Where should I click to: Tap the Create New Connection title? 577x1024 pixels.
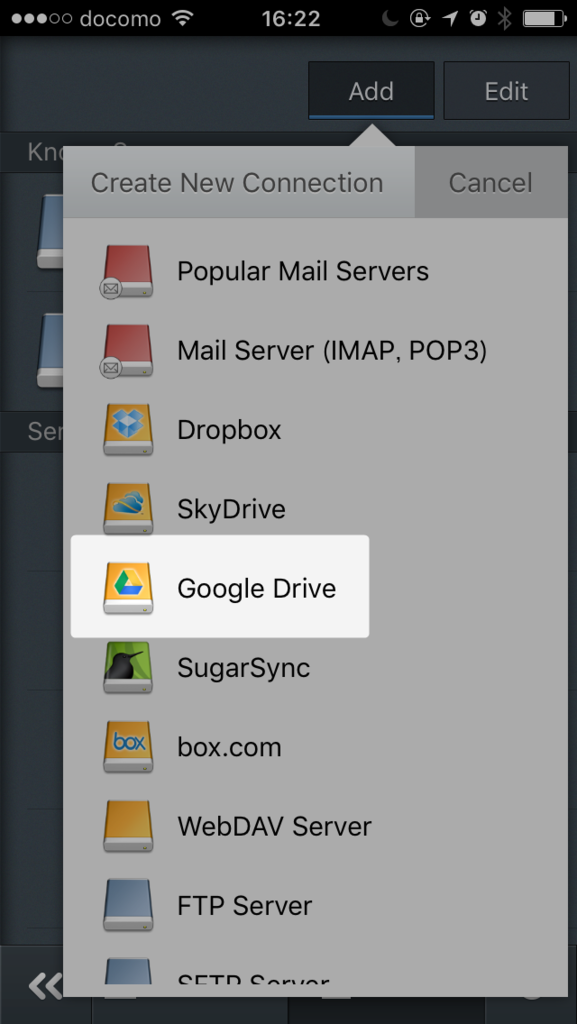coord(237,183)
